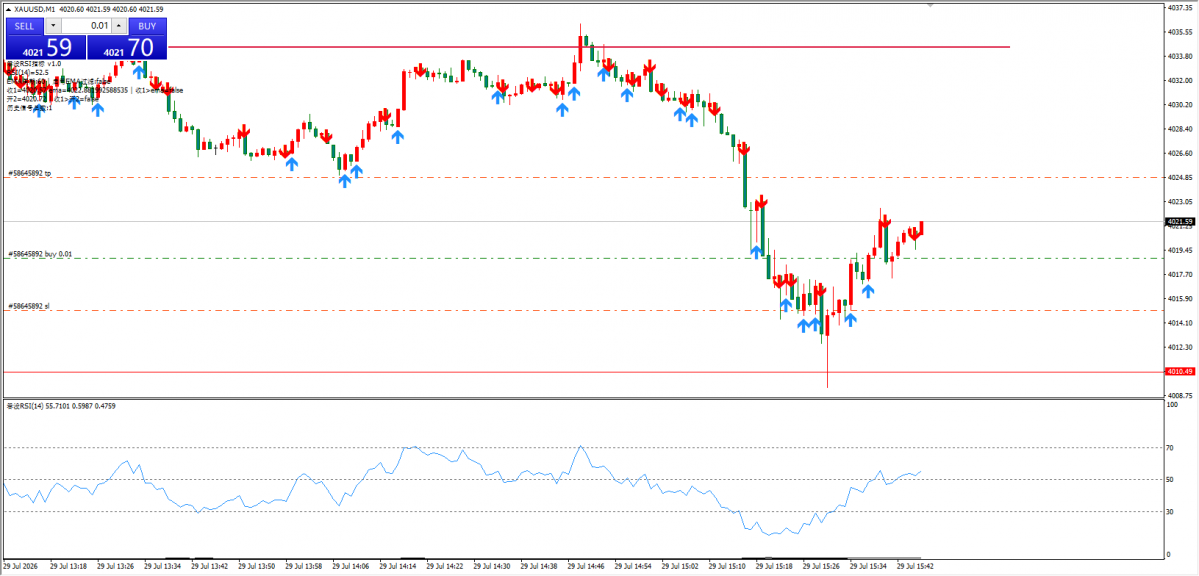Image resolution: width=1199 pixels, height=576 pixels.
Task: Click the RSI level 50 axis label
Action: [1171, 480]
